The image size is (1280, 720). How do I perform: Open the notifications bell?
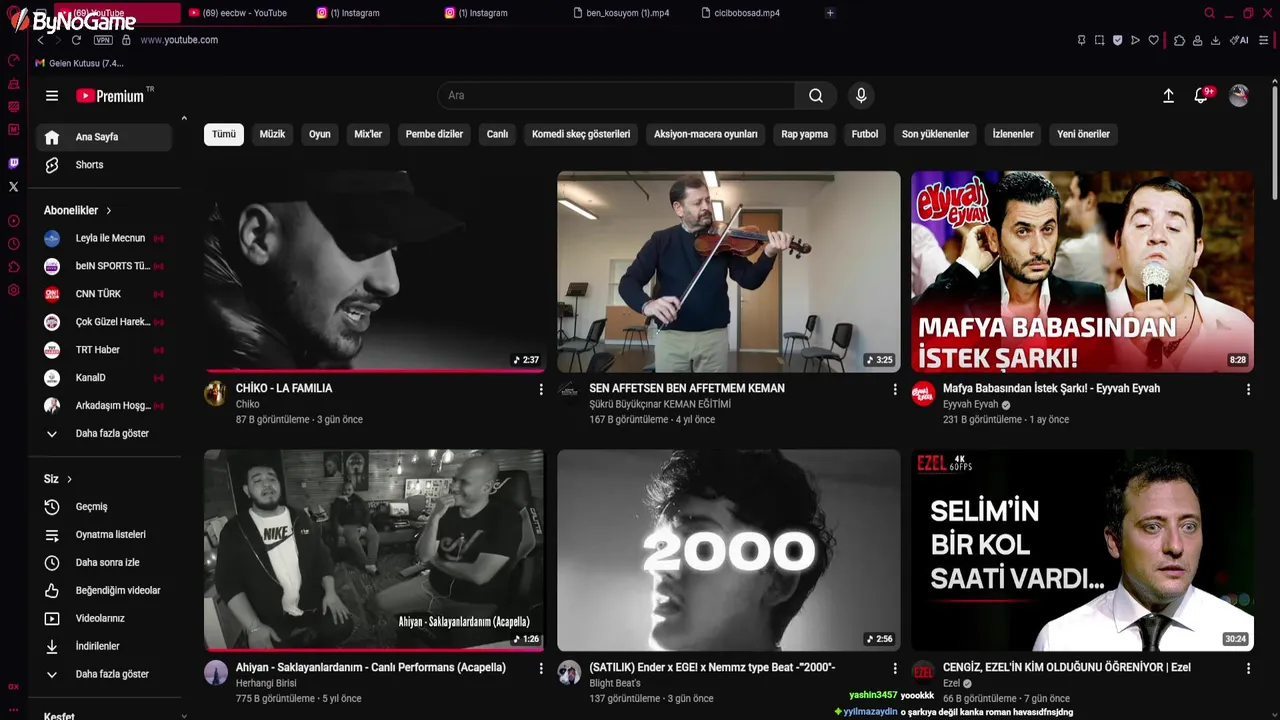tap(1201, 96)
